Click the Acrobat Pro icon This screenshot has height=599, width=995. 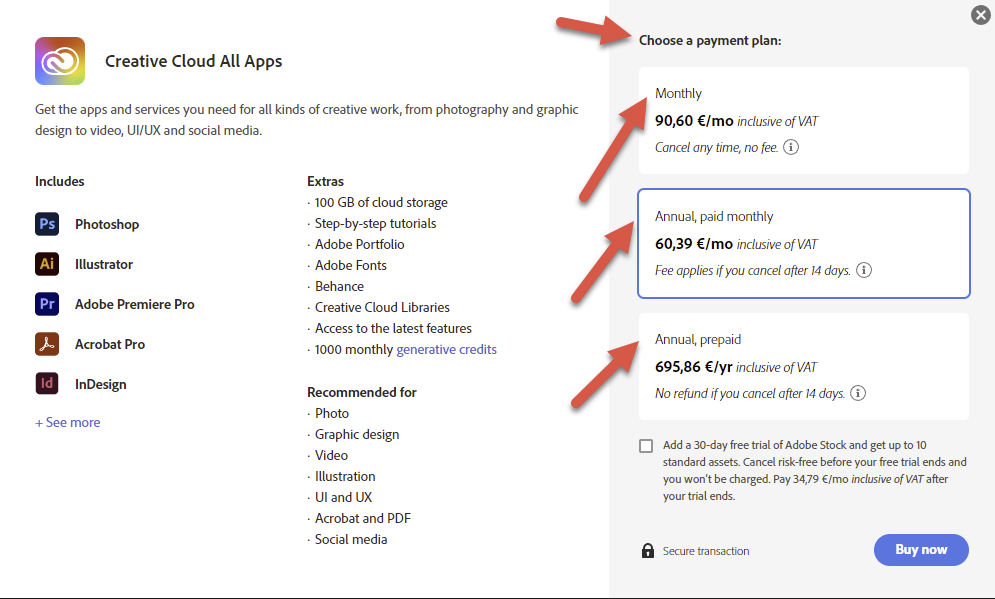(x=47, y=344)
